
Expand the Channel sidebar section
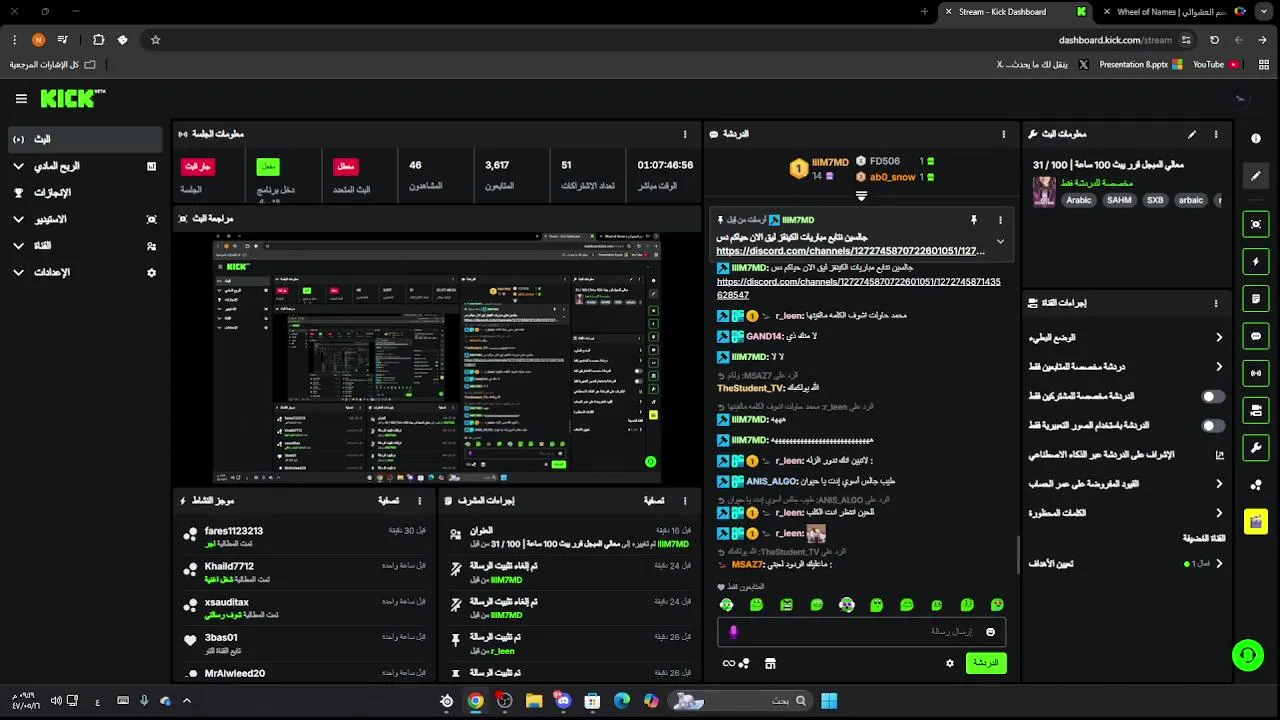pos(84,246)
